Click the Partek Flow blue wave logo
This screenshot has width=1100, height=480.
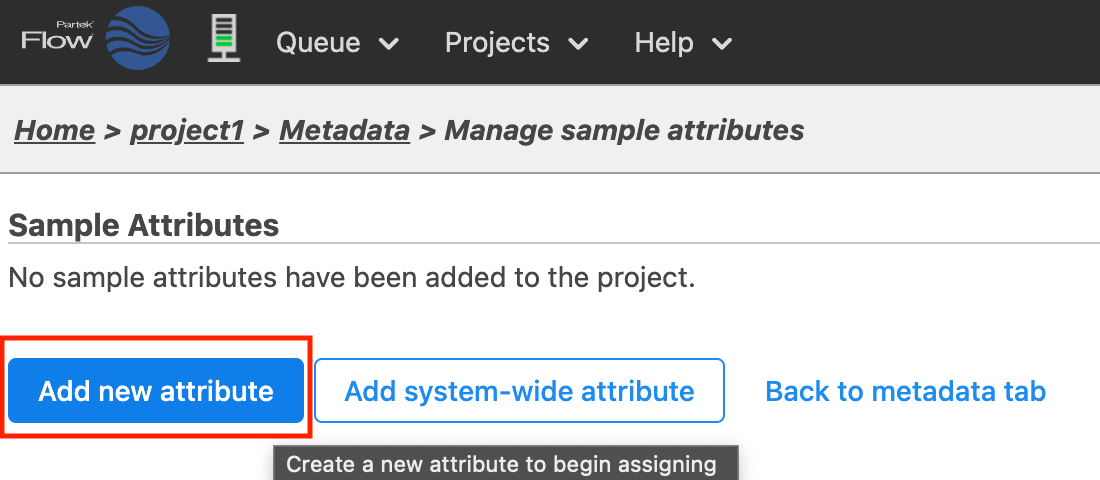[138, 39]
